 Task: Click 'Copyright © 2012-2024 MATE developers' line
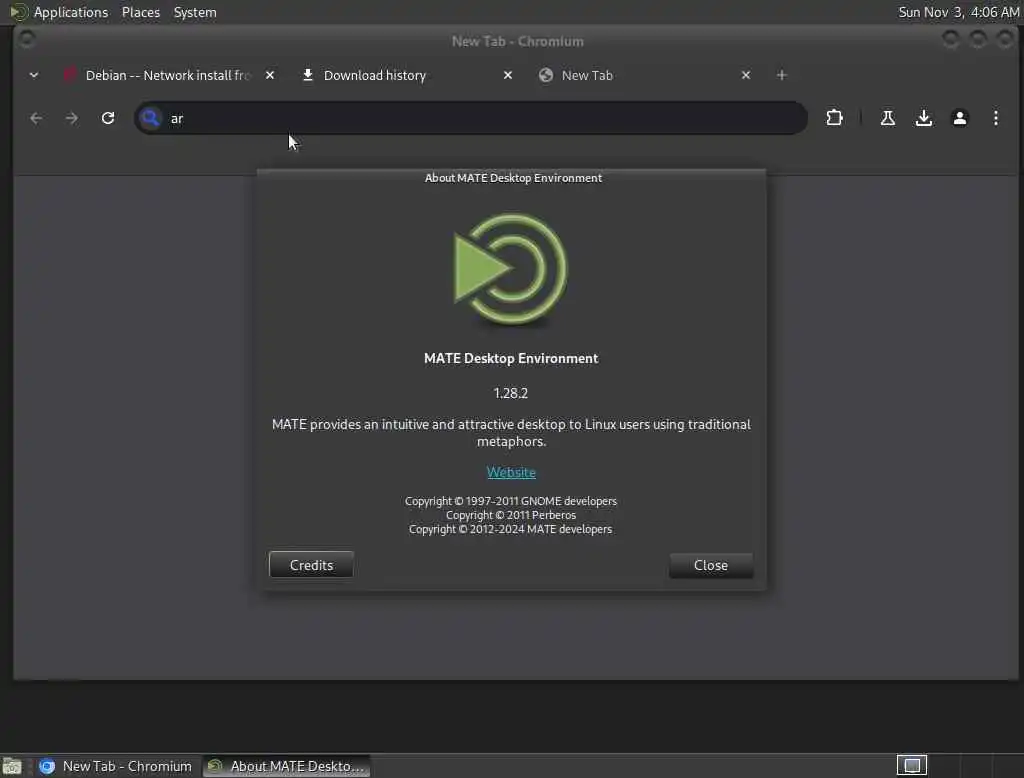511,530
